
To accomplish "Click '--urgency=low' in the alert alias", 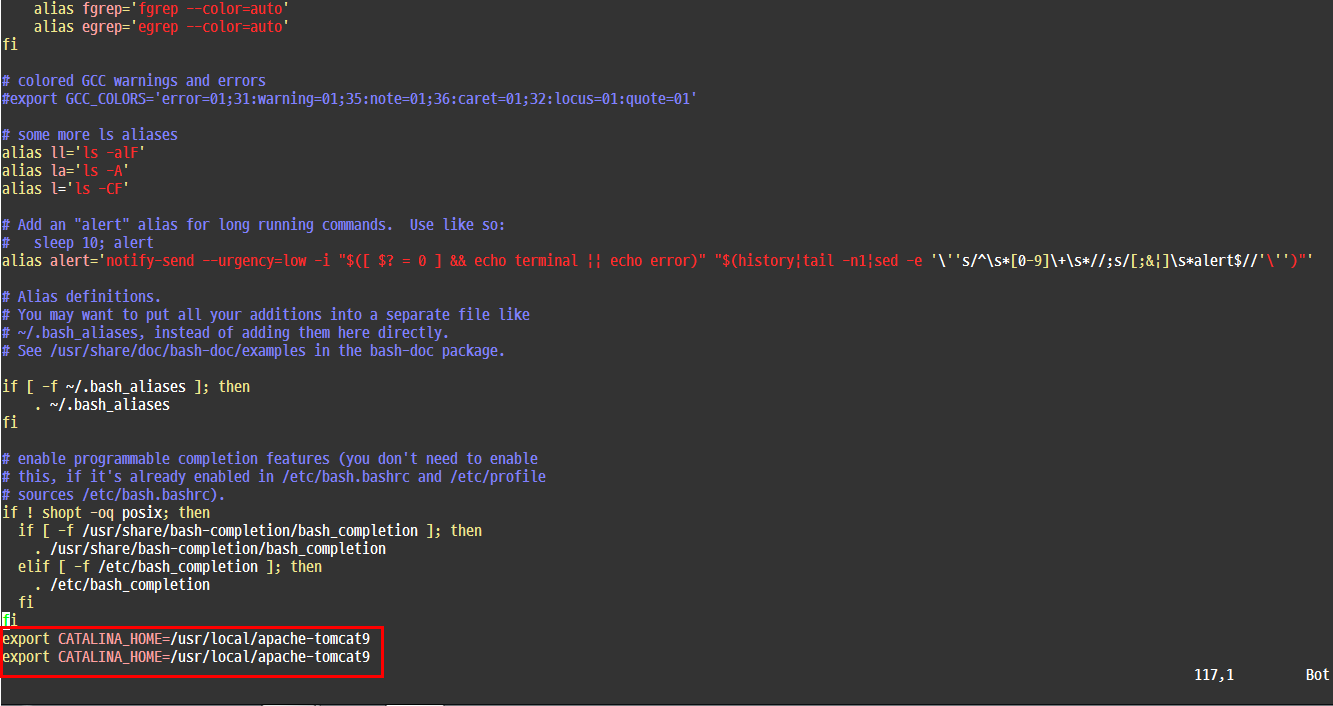I will [254, 260].
